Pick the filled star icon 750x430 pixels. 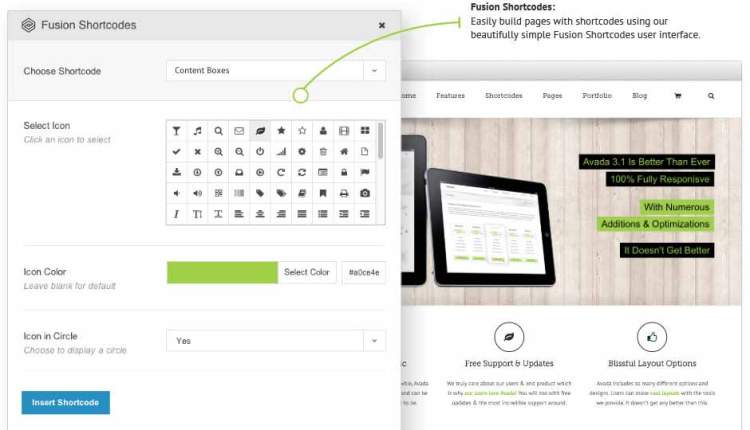tap(281, 131)
